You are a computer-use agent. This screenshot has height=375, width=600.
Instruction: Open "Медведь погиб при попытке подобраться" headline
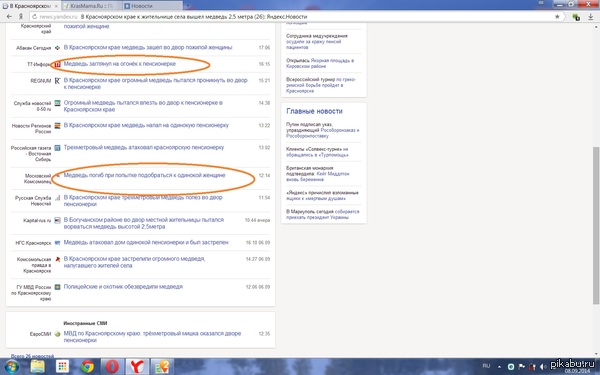(144, 175)
